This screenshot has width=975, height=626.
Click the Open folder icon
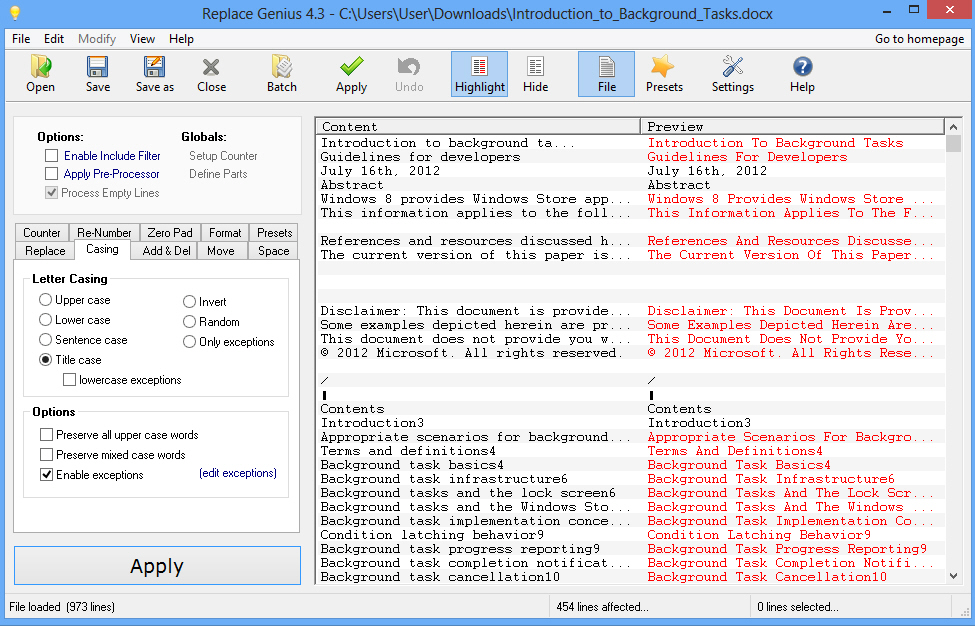pyautogui.click(x=40, y=74)
